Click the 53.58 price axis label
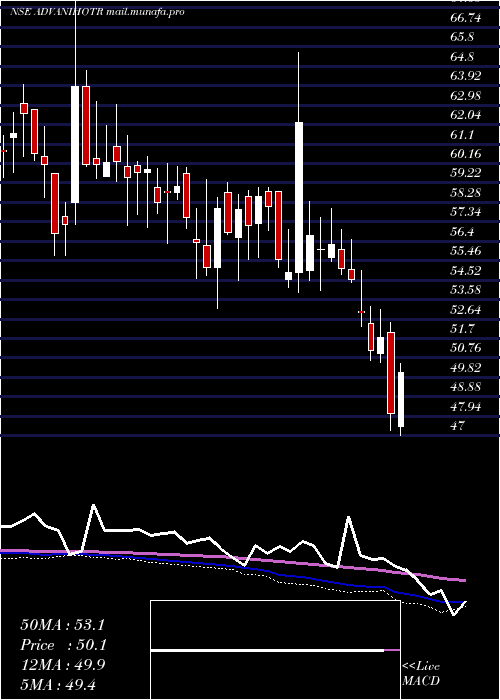 coord(466,290)
